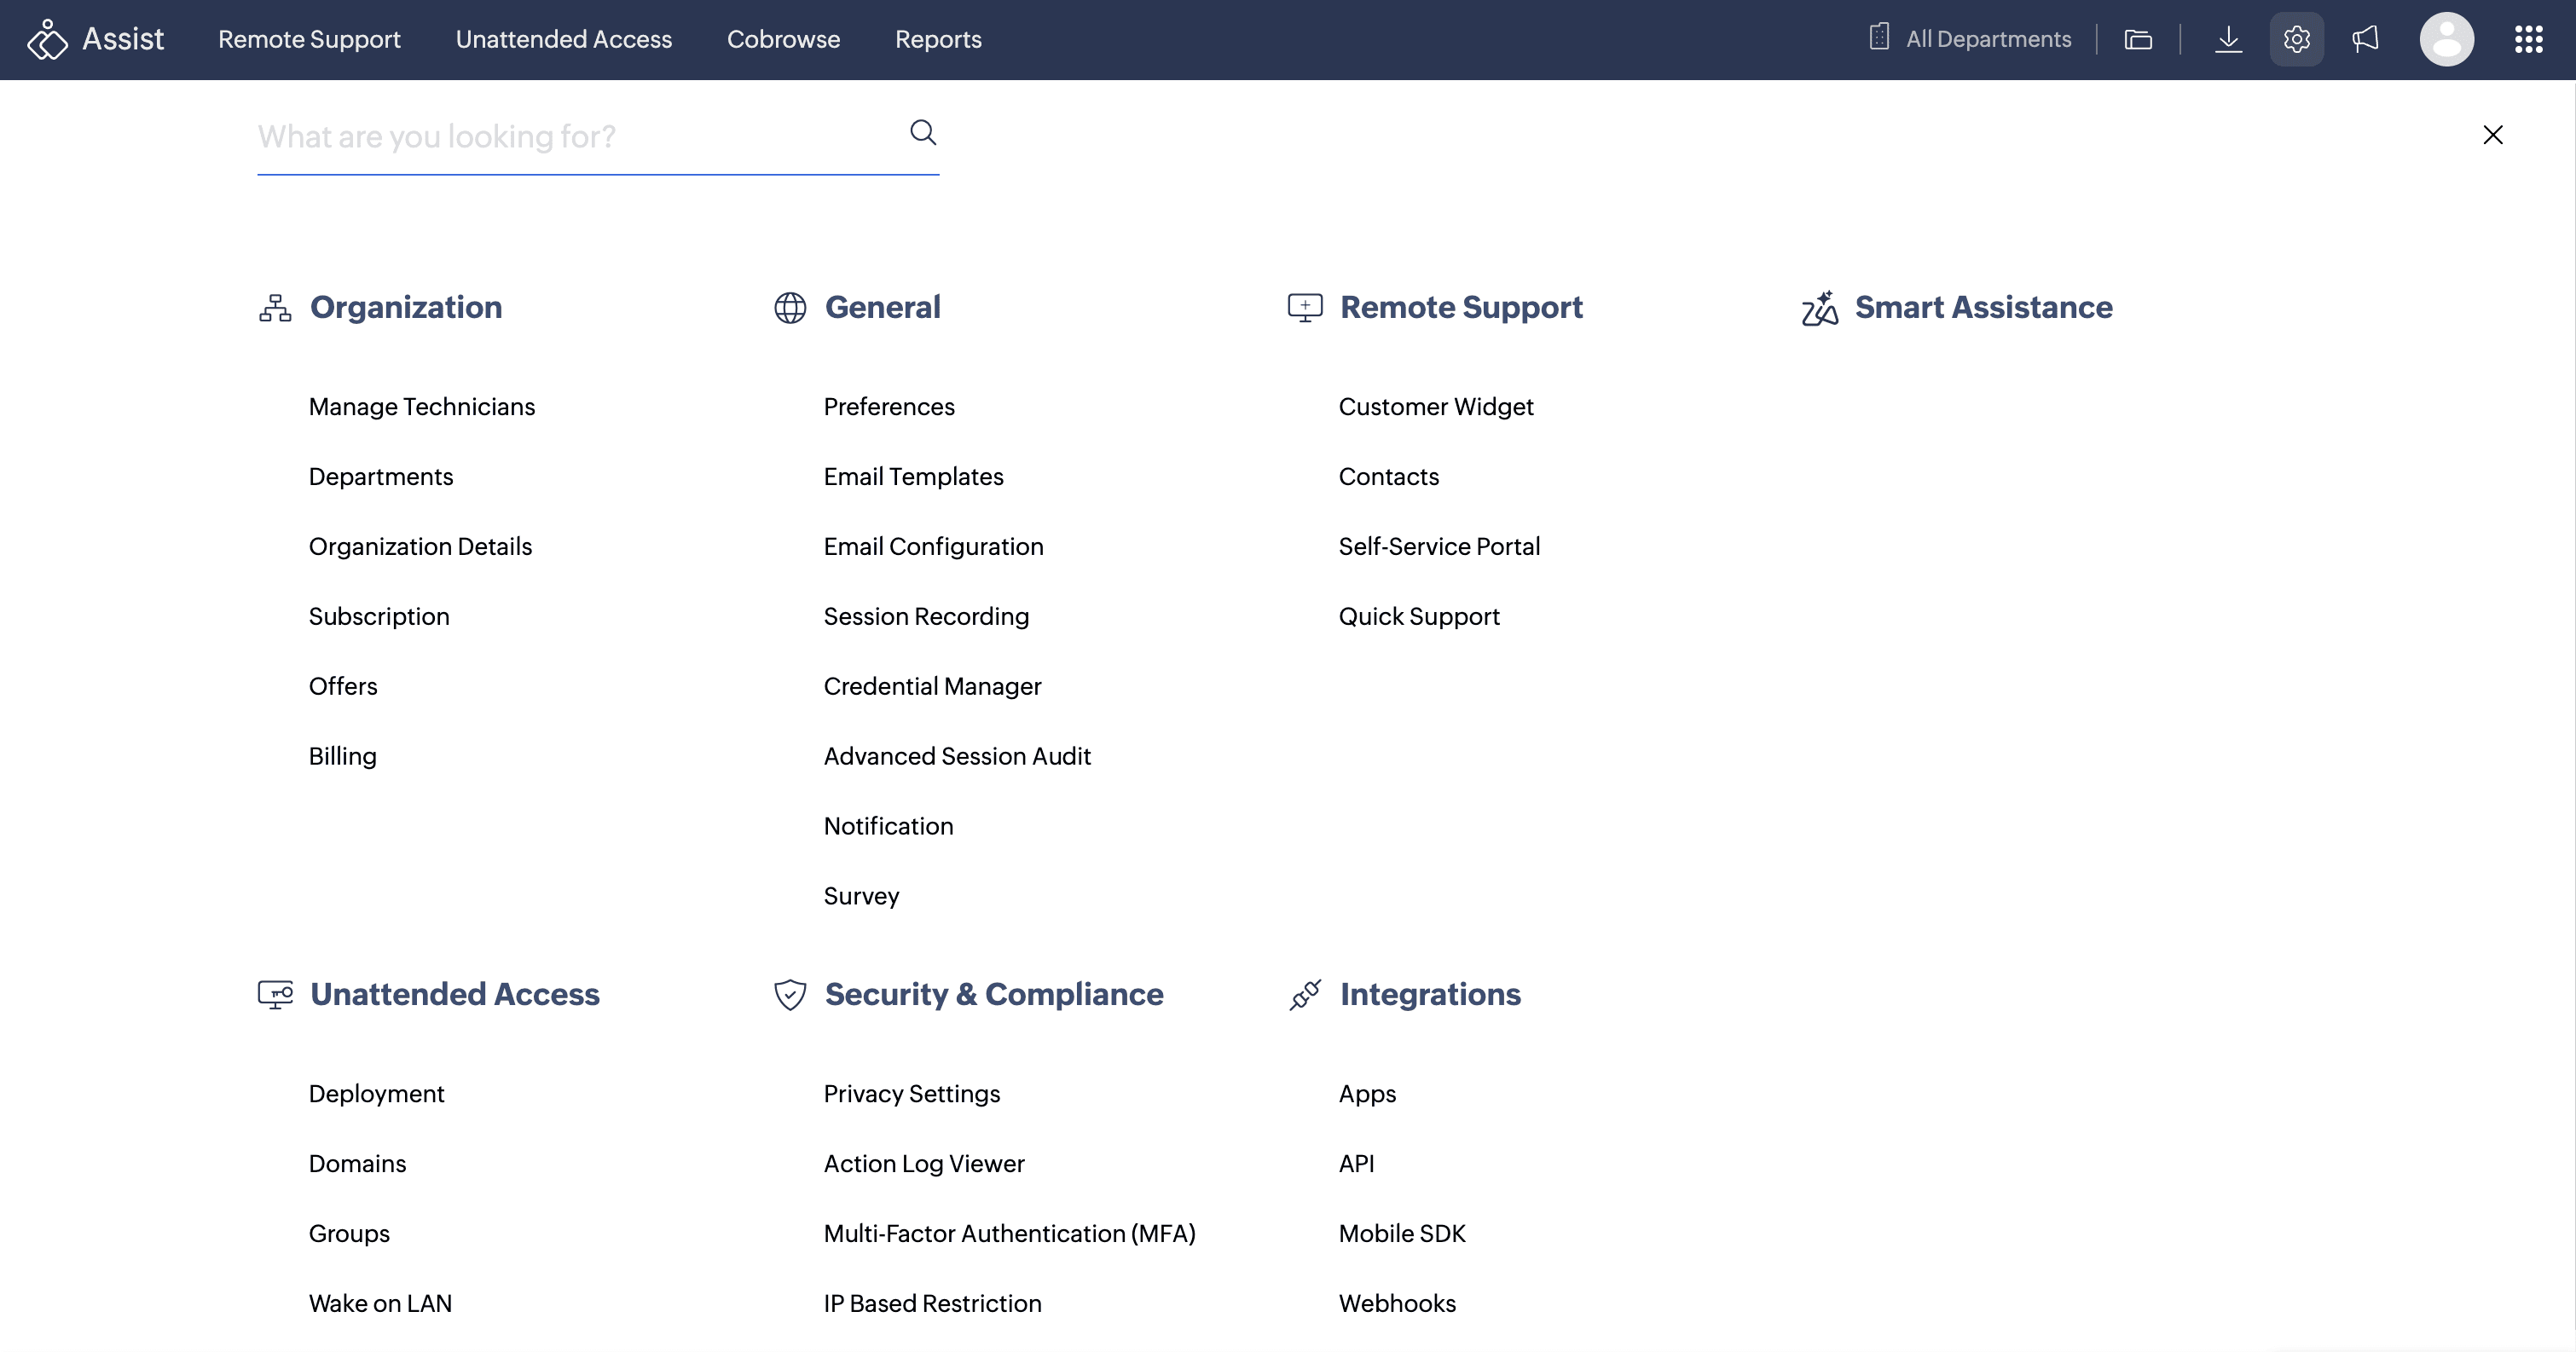Go to Domains

point(357,1164)
